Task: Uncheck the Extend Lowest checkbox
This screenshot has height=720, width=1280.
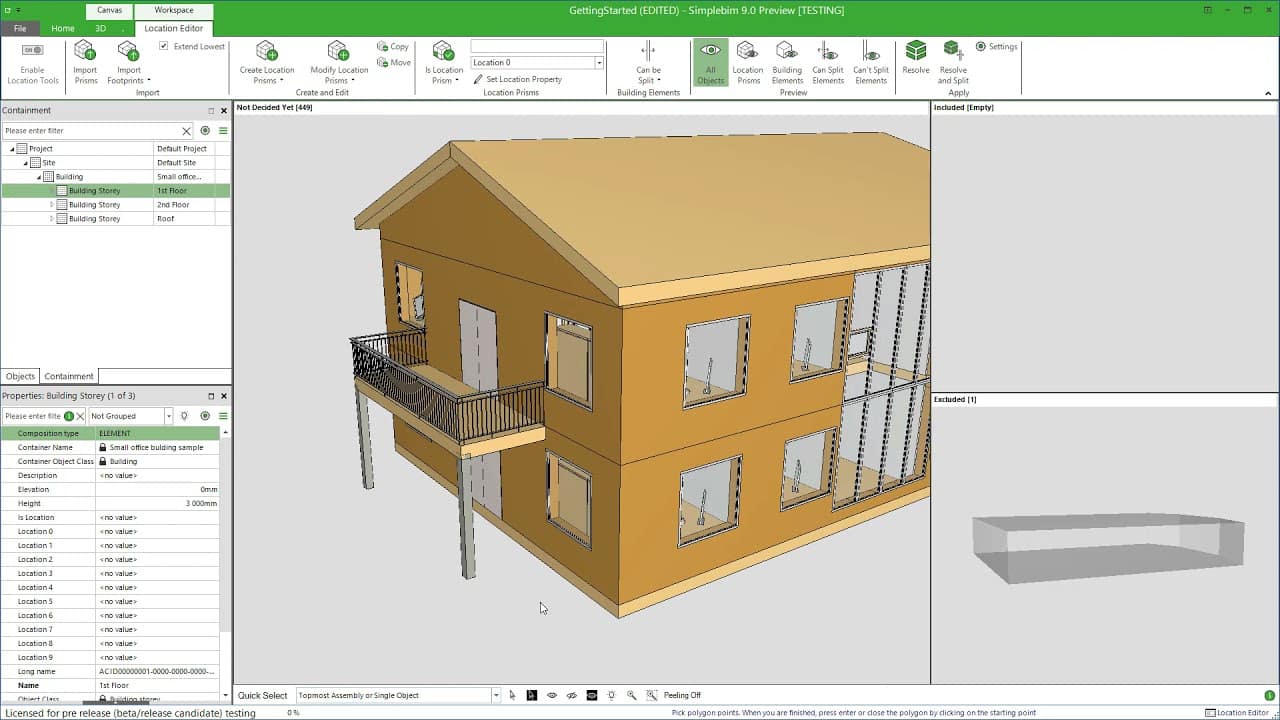Action: 164,47
